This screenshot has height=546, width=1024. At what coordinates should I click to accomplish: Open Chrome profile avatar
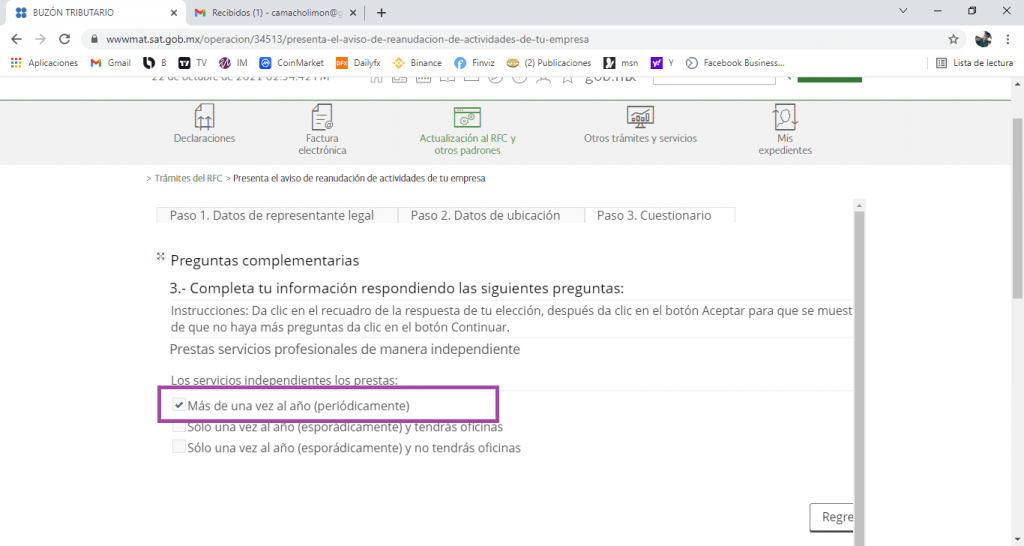983,39
